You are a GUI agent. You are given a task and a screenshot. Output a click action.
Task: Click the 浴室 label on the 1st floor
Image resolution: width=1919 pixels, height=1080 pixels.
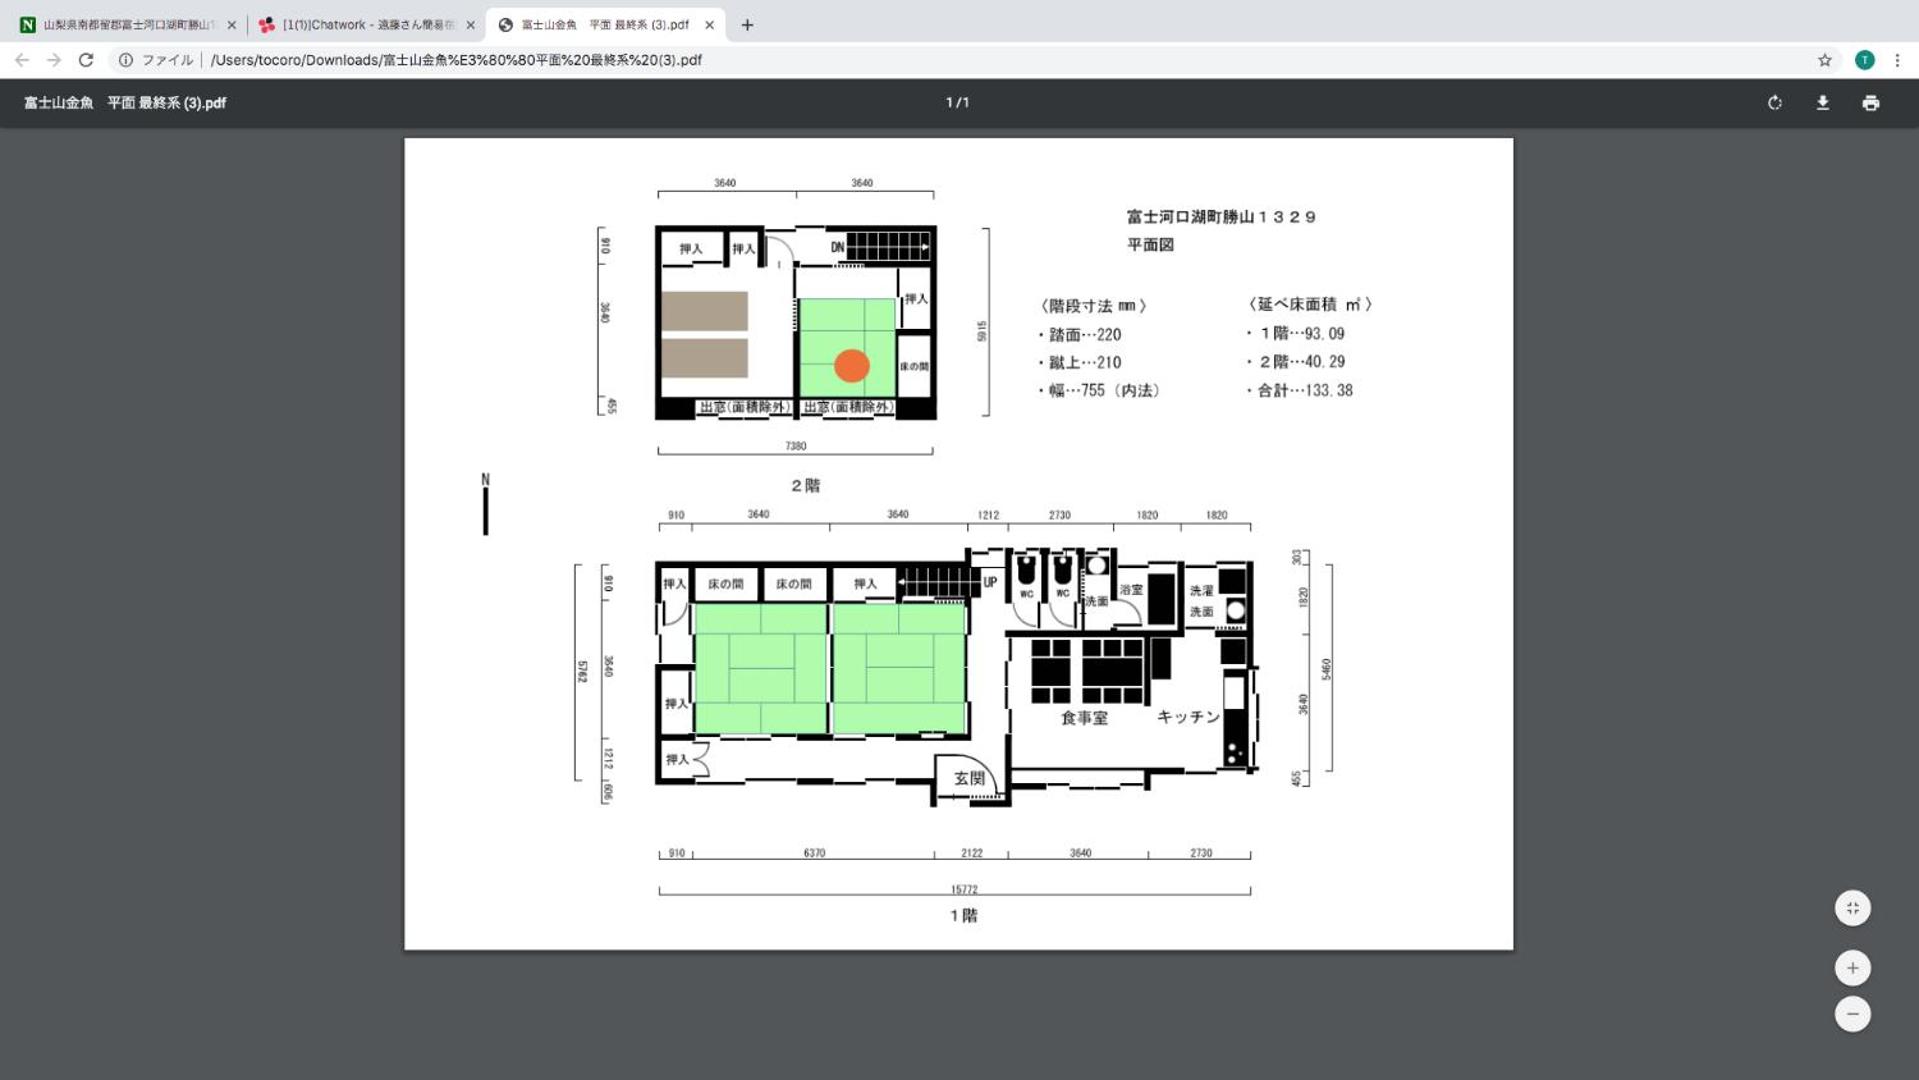point(1131,590)
